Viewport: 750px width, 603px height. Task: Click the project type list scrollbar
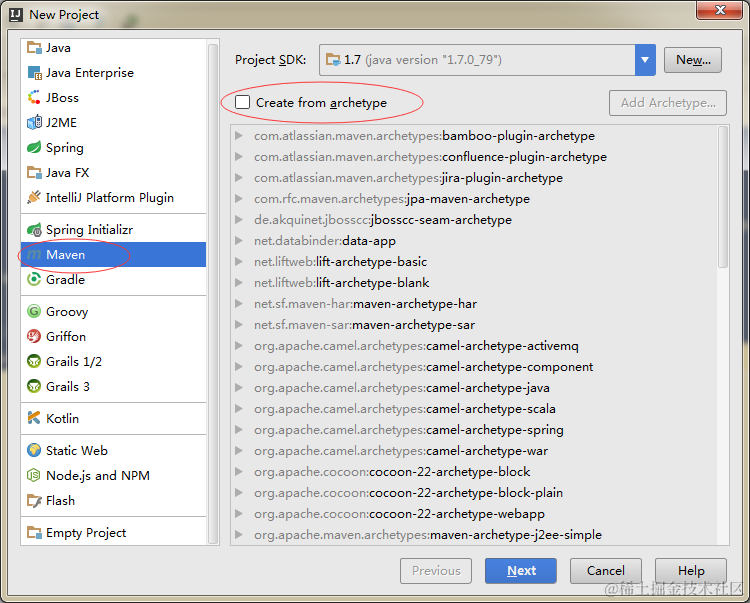213,292
